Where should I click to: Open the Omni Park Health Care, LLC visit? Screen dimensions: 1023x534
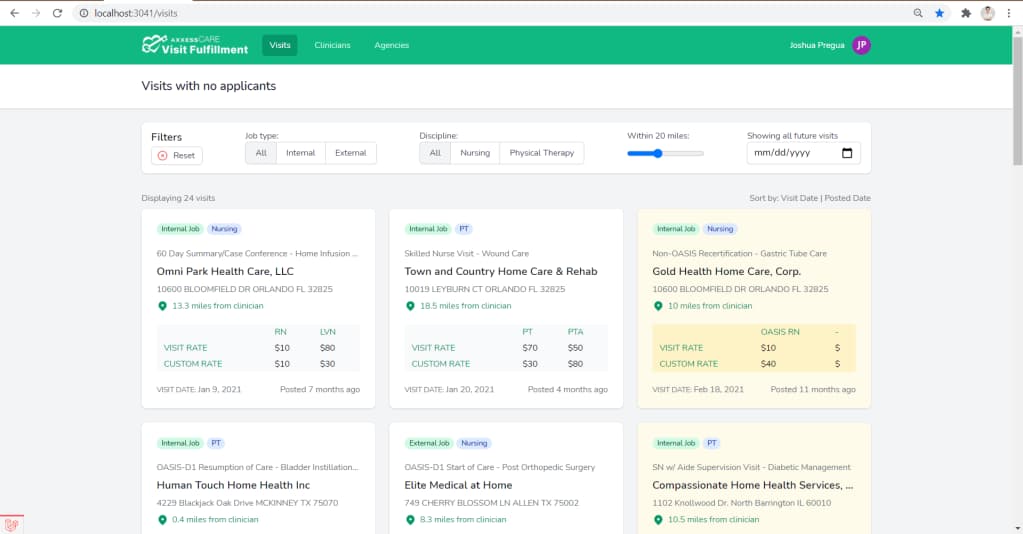pyautogui.click(x=225, y=271)
